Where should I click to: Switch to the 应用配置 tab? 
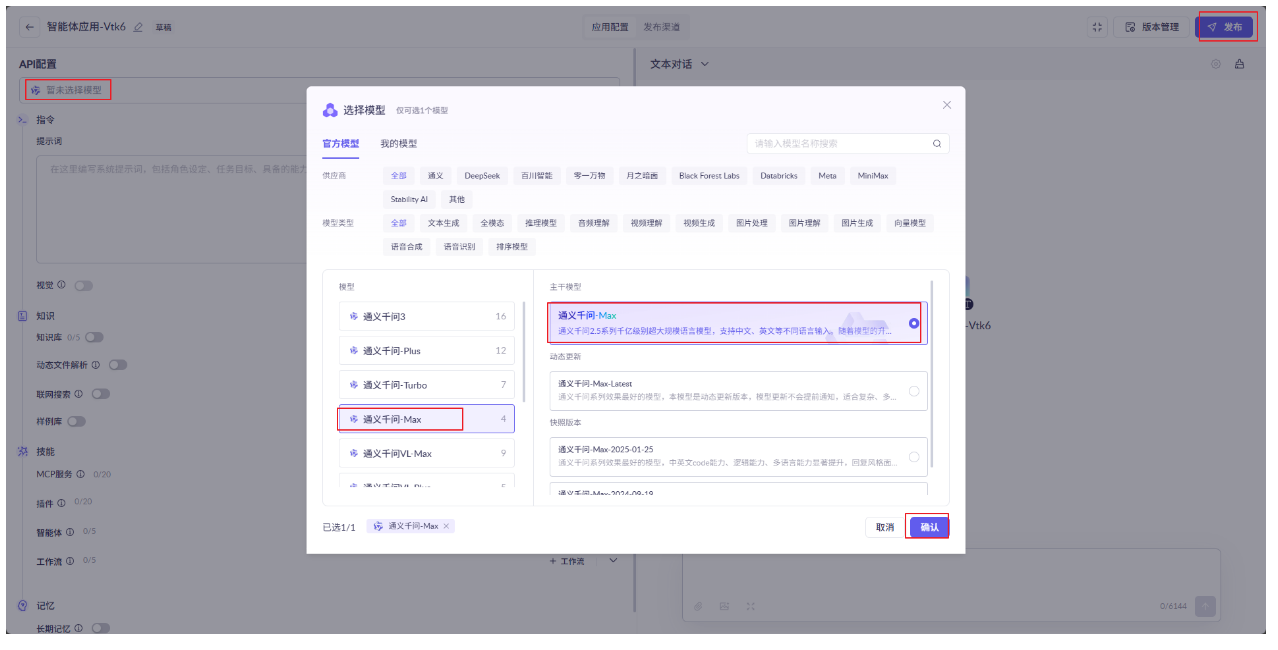click(x=610, y=27)
